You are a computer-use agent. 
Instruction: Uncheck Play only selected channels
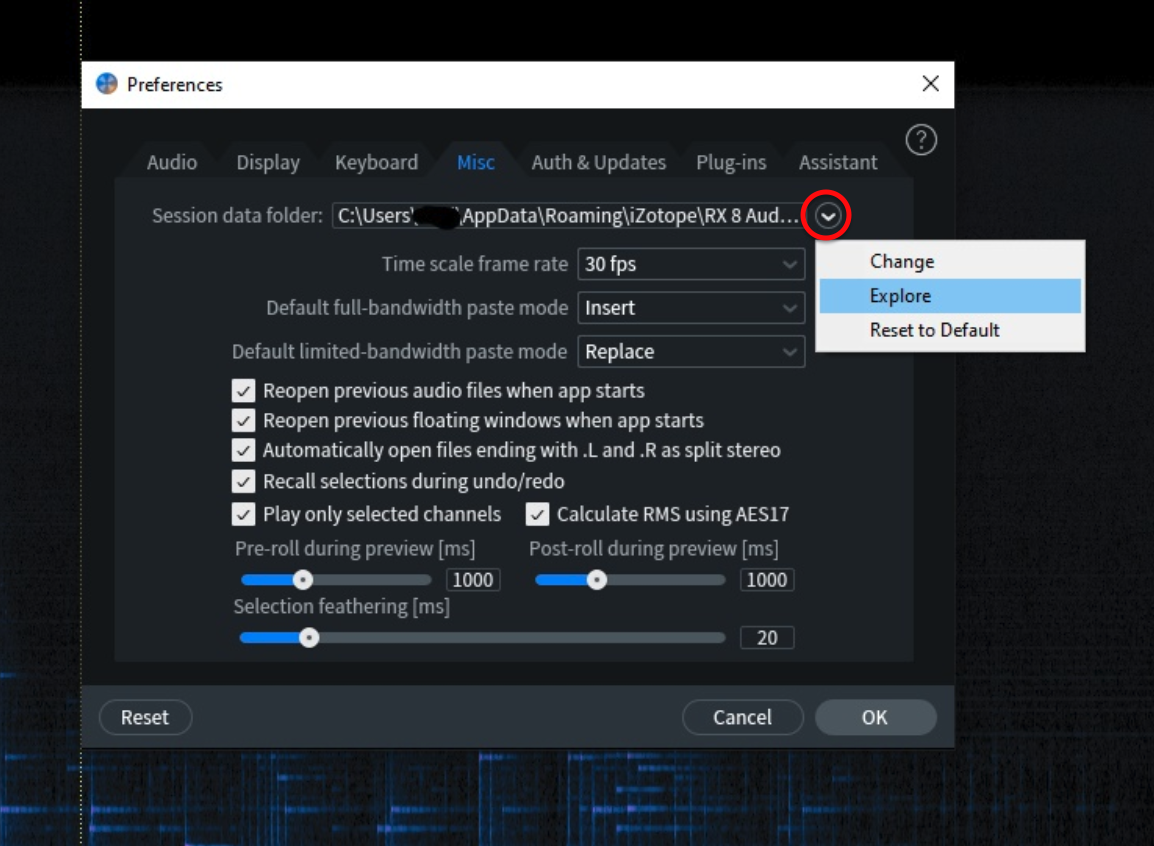(244, 514)
